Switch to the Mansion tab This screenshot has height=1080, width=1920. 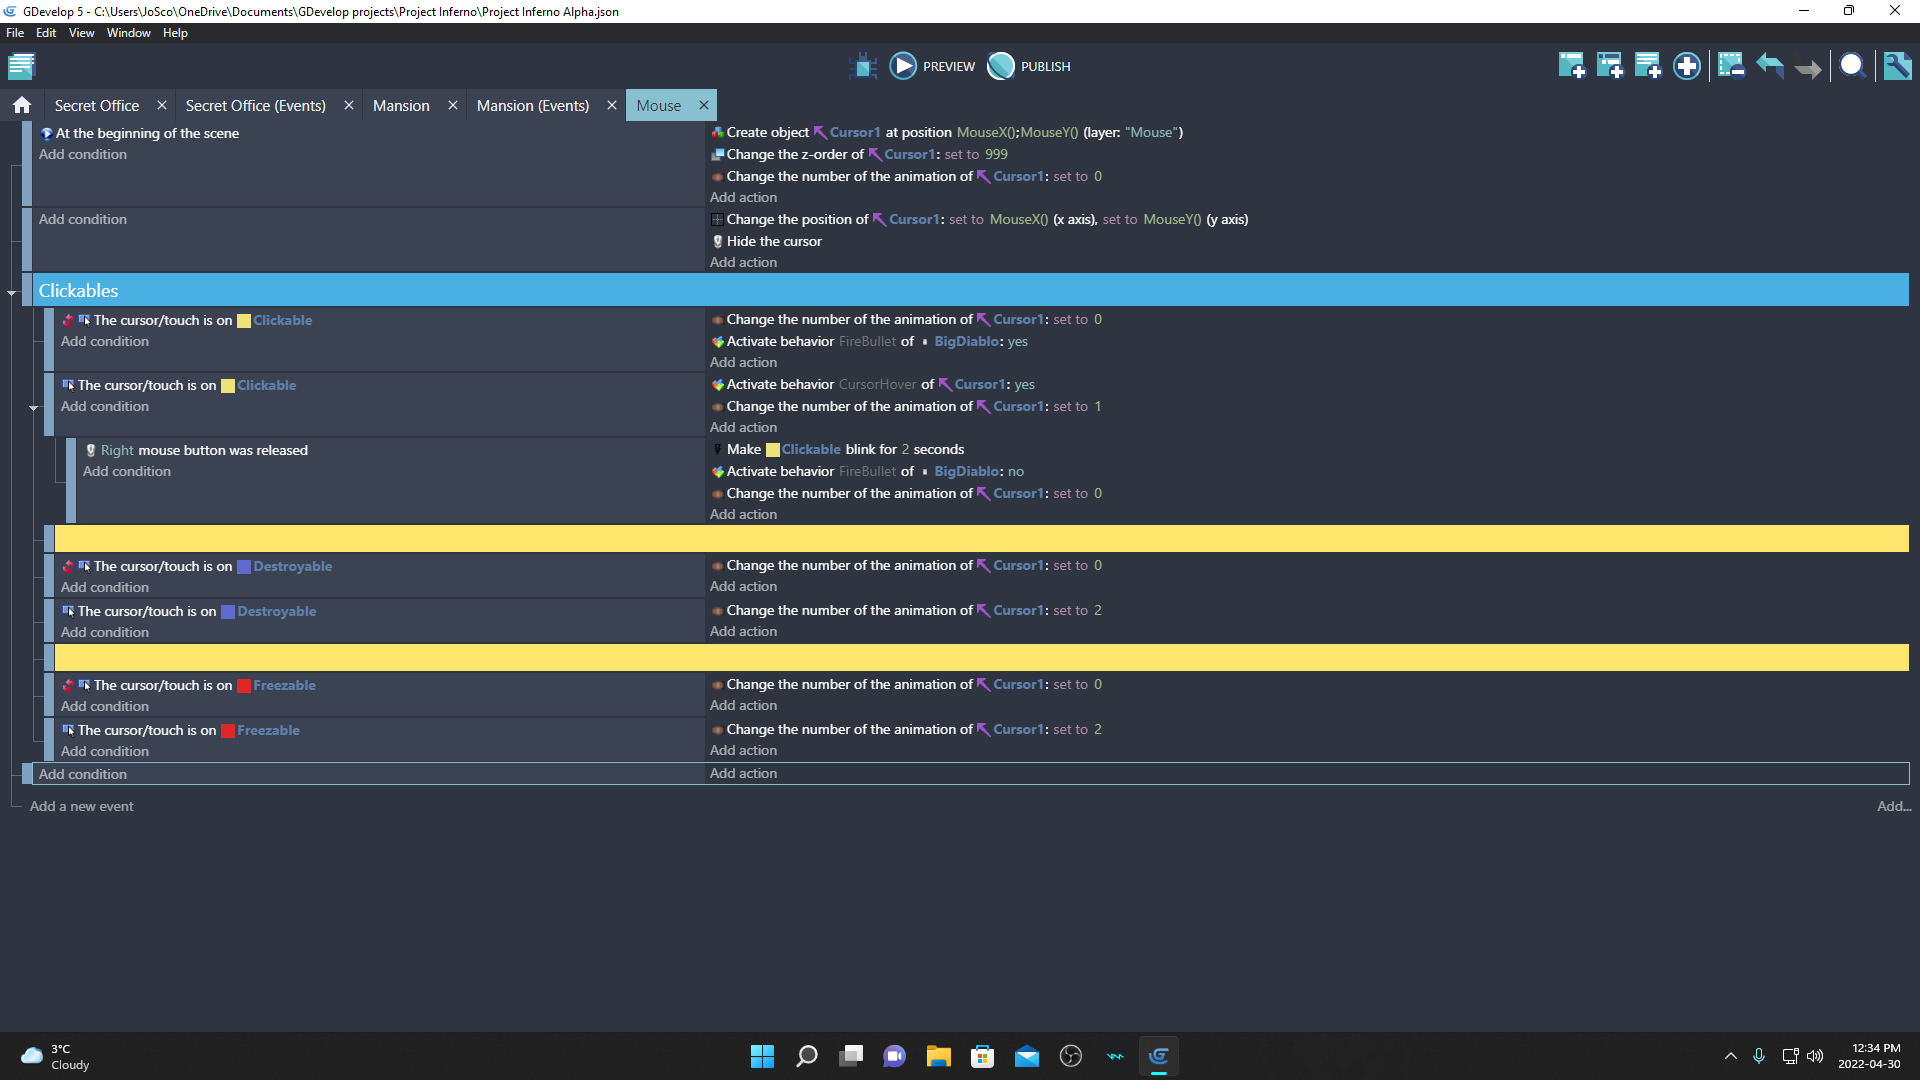[401, 105]
